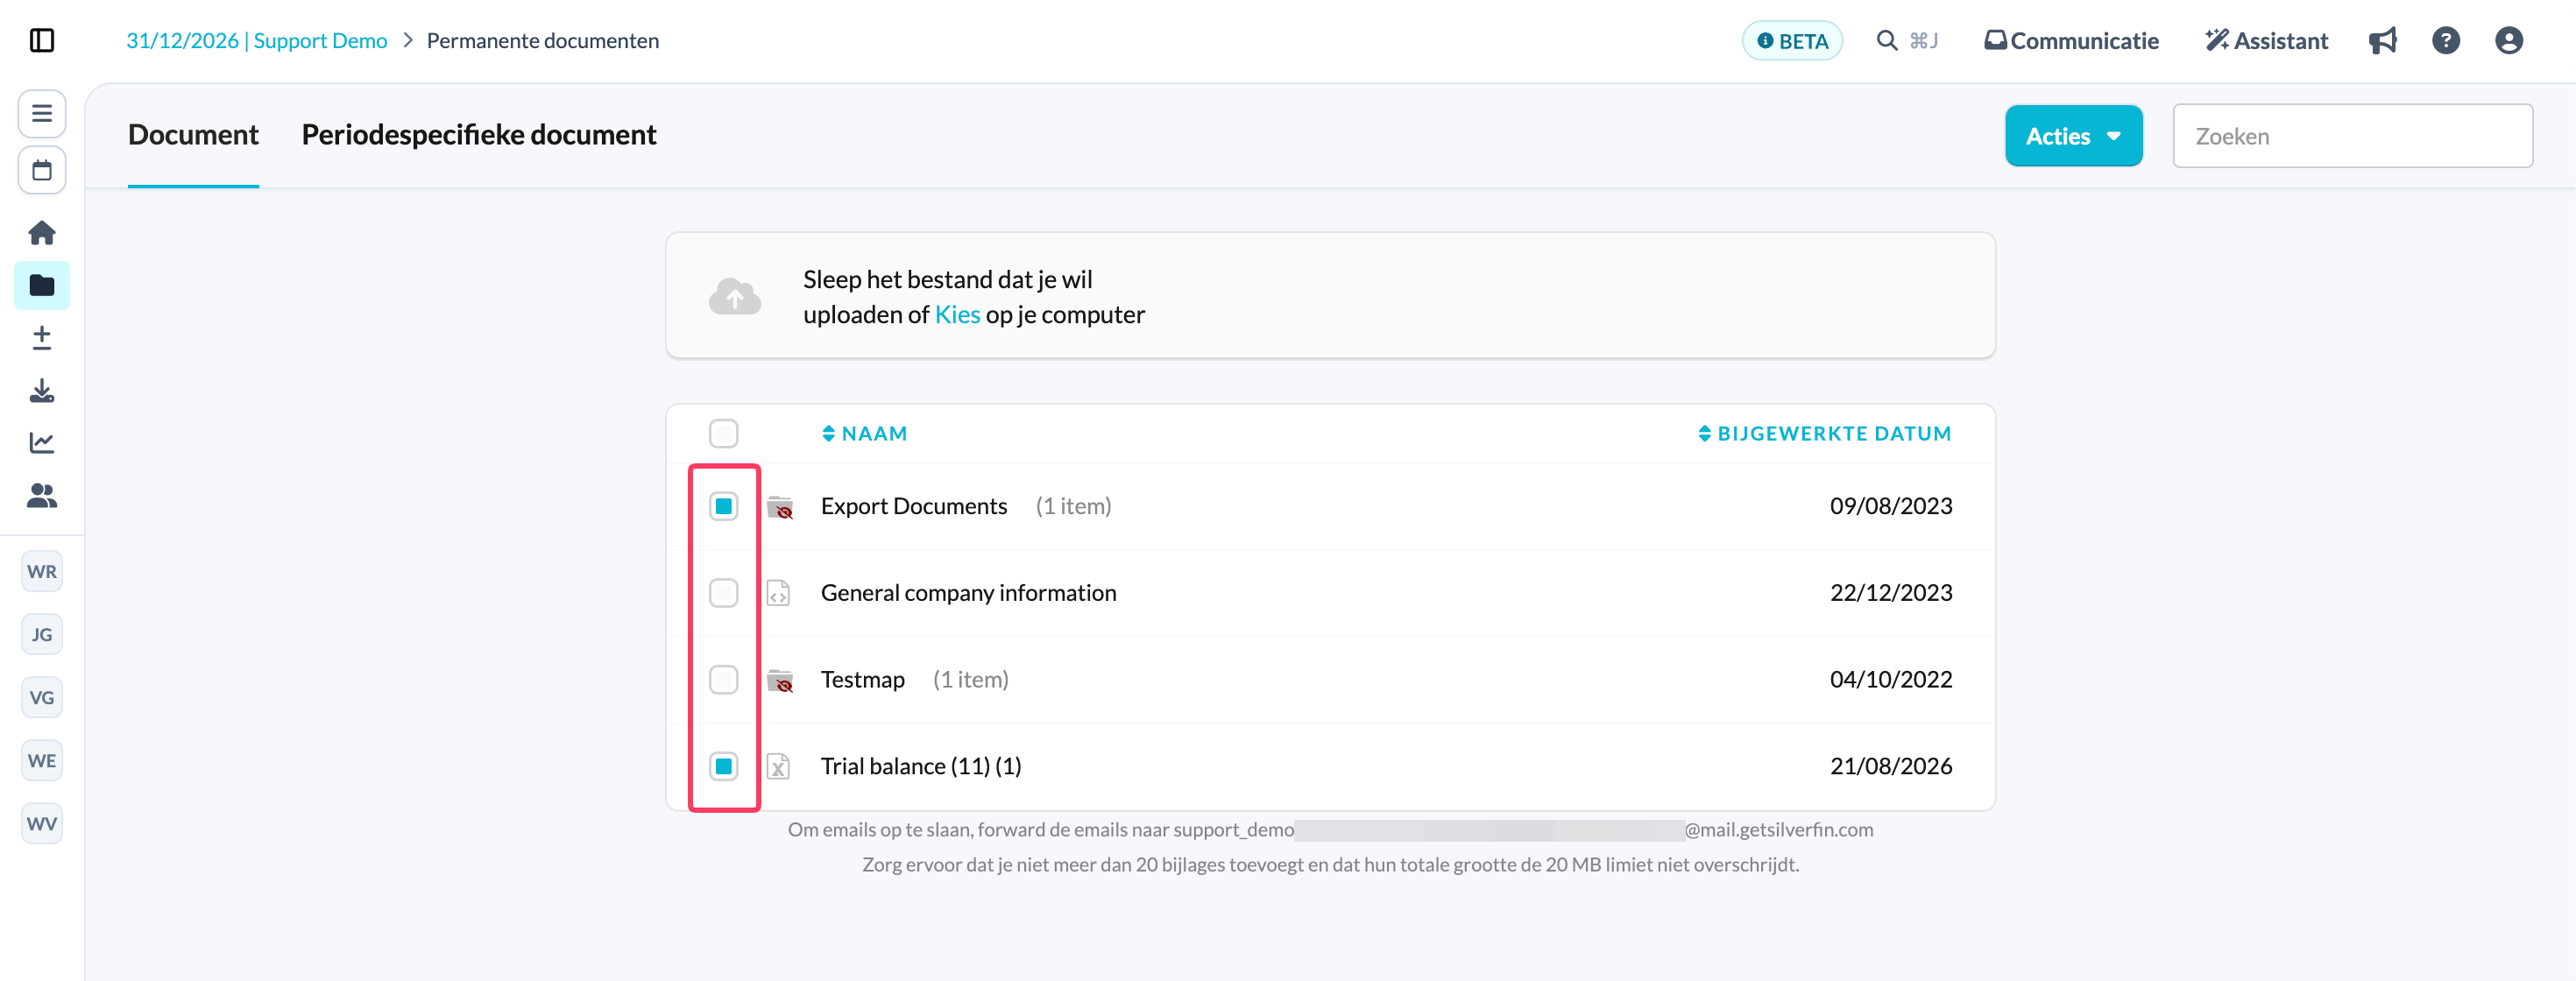2576x981 pixels.
Task: Open the help question mark icon
Action: click(2445, 40)
